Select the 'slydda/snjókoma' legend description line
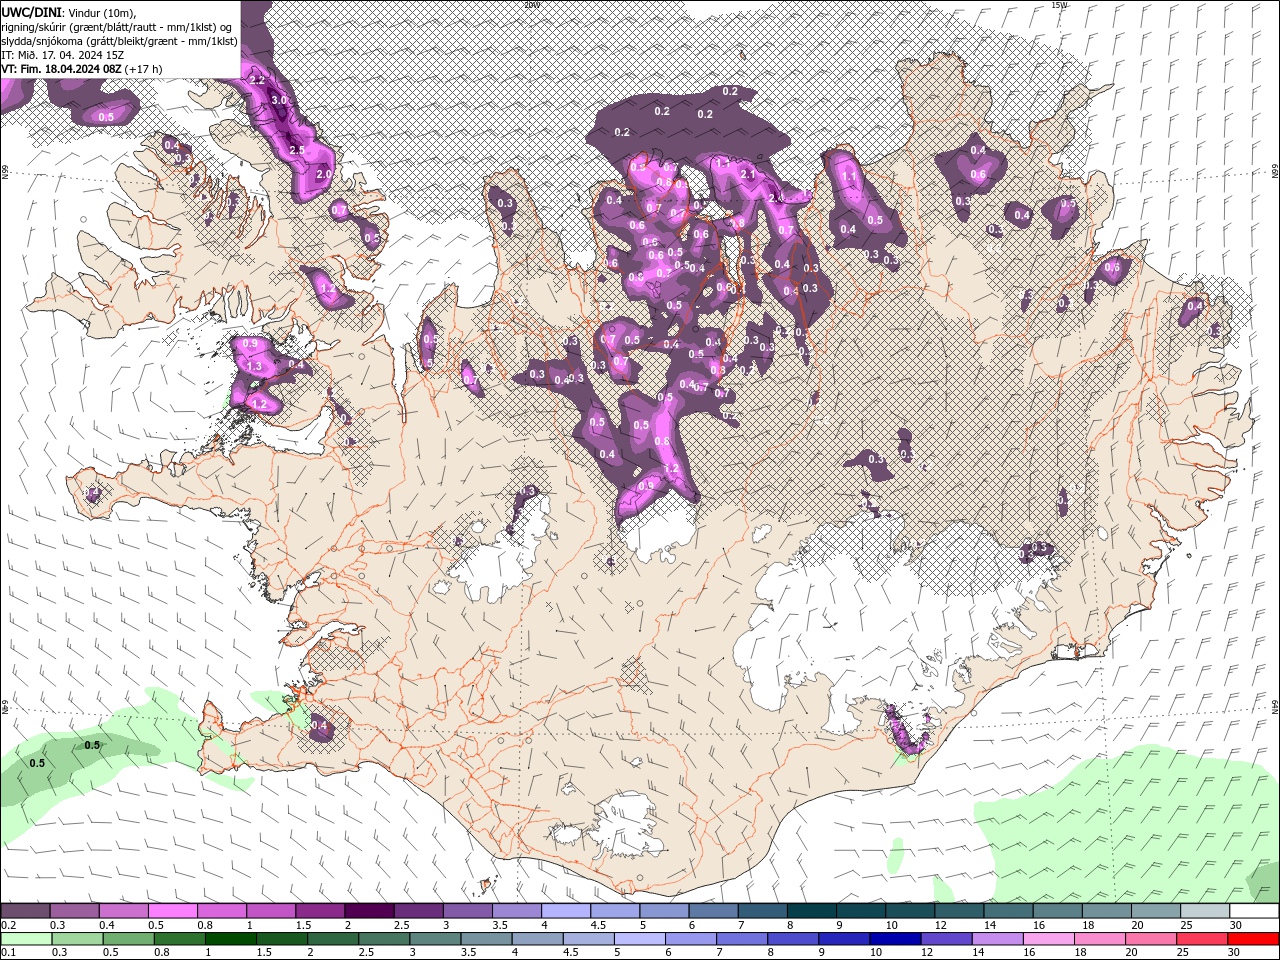Viewport: 1280px width, 960px height. pyautogui.click(x=119, y=41)
